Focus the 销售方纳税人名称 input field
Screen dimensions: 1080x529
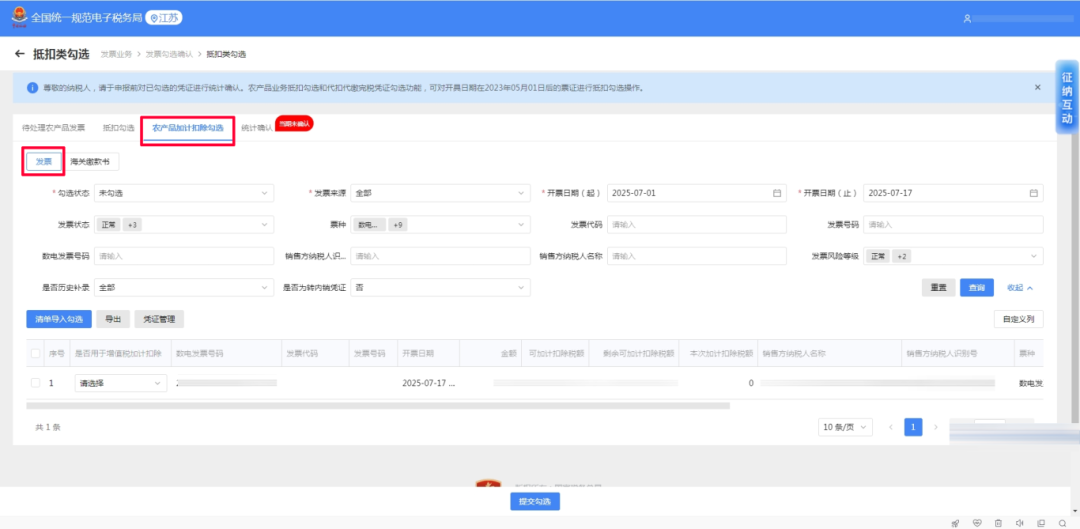click(696, 256)
